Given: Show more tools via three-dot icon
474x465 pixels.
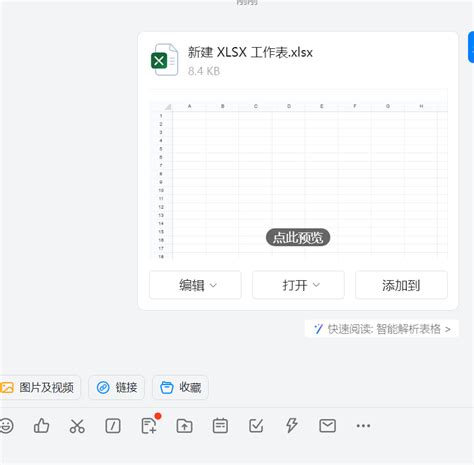Looking at the screenshot, I should pos(363,426).
